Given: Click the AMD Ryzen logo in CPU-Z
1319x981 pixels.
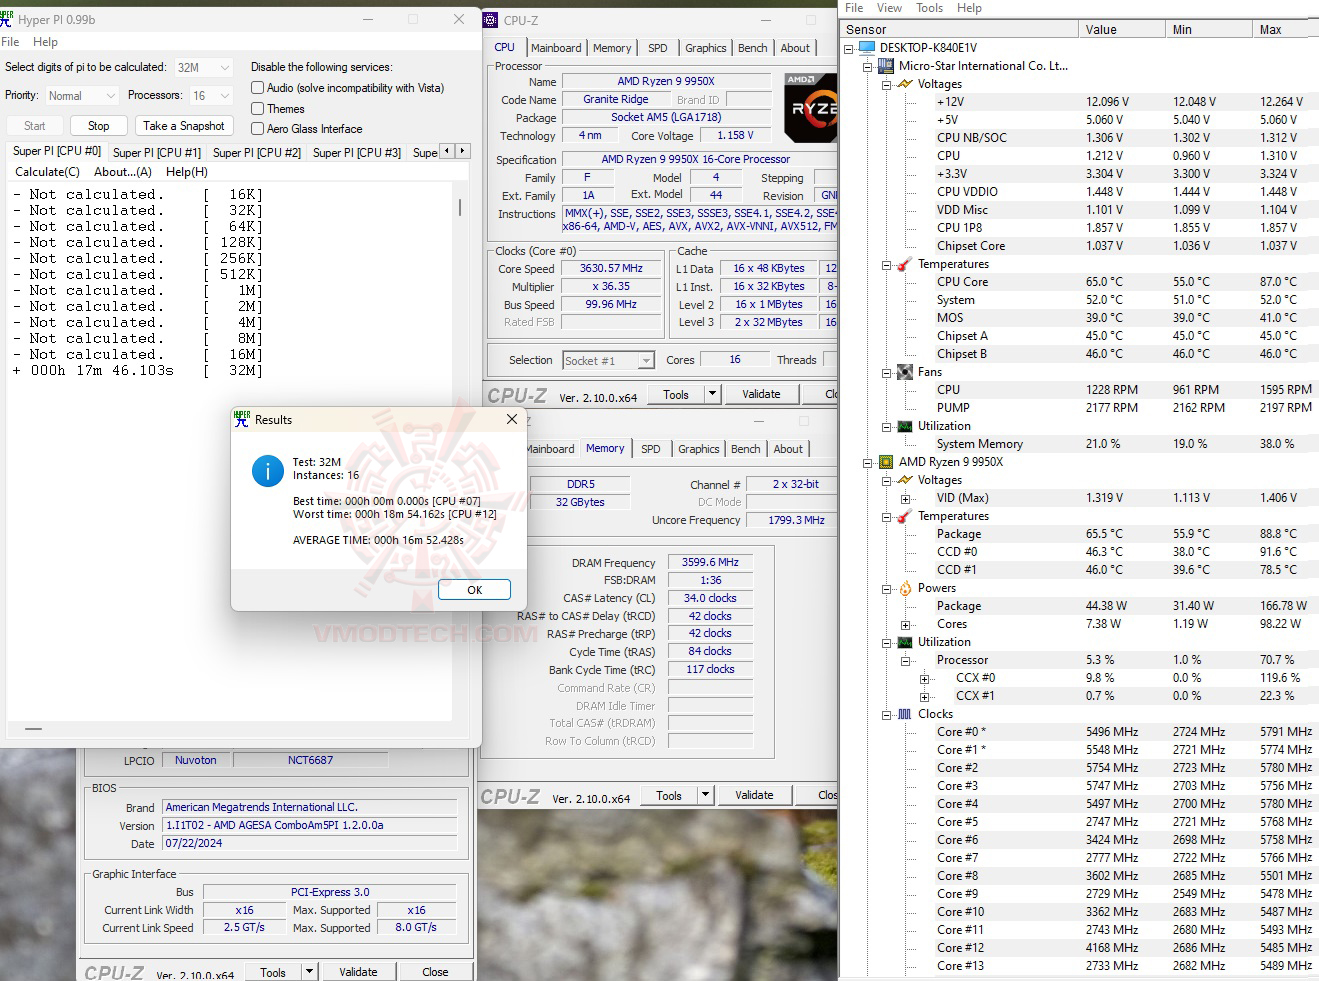Looking at the screenshot, I should tap(810, 109).
